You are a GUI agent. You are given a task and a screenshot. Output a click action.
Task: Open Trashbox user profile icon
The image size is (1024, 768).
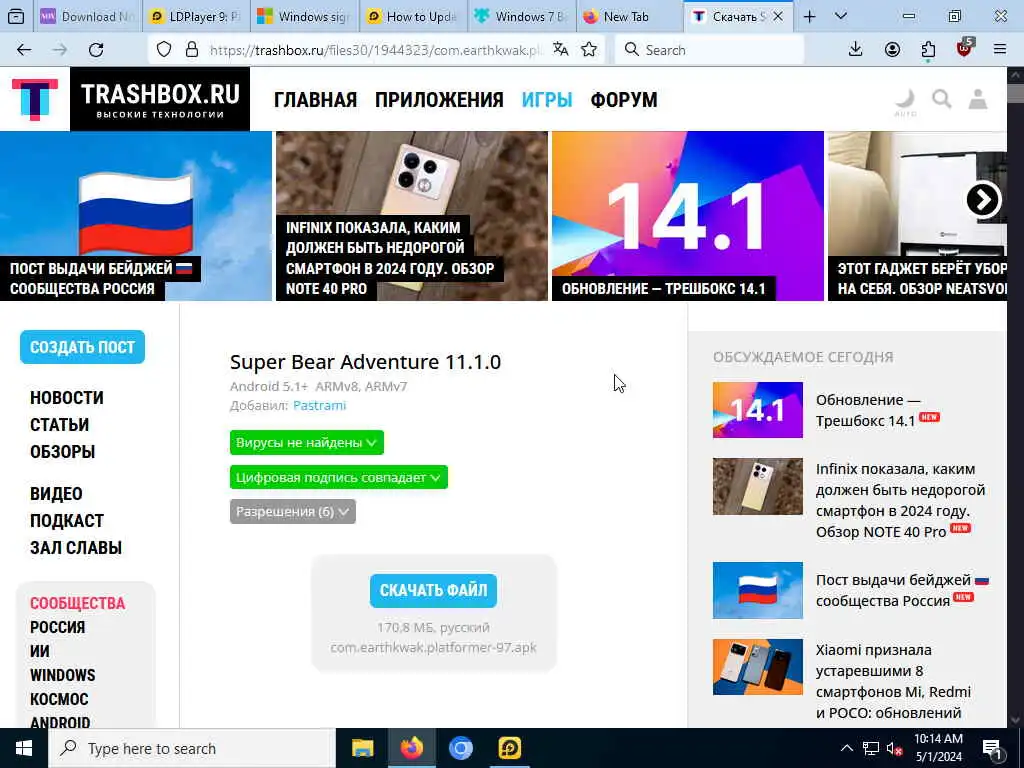click(x=978, y=99)
